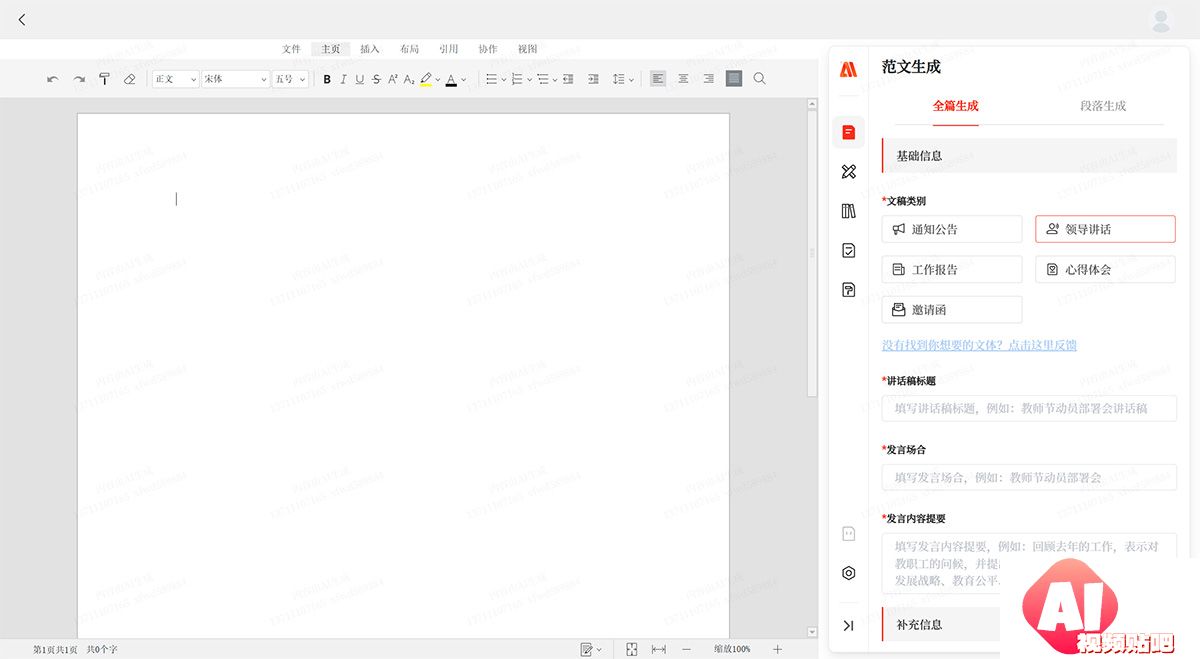The width and height of the screenshot is (1200, 659).
Task: Focus the 发言场合 input field
Action: tap(1029, 477)
